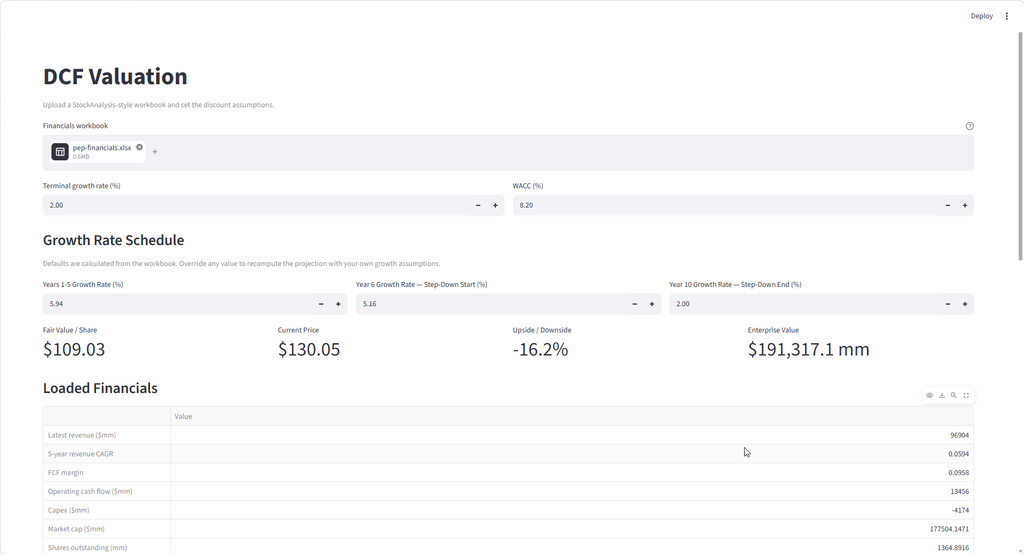Increase the Year 10 Step-Down End rate
This screenshot has width=1024, height=555.
tap(965, 304)
